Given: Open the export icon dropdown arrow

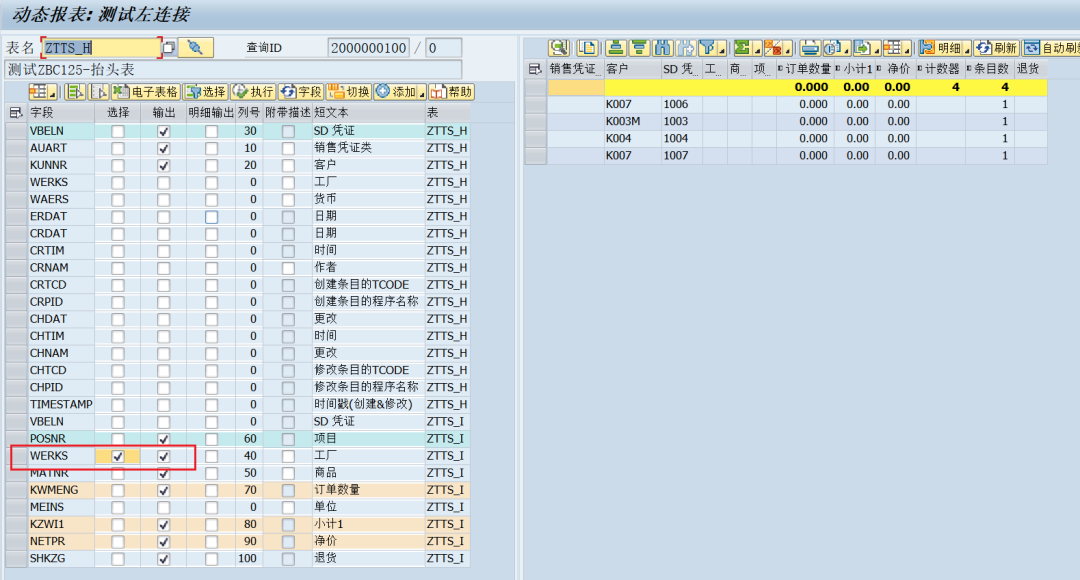Looking at the screenshot, I should pos(876,49).
